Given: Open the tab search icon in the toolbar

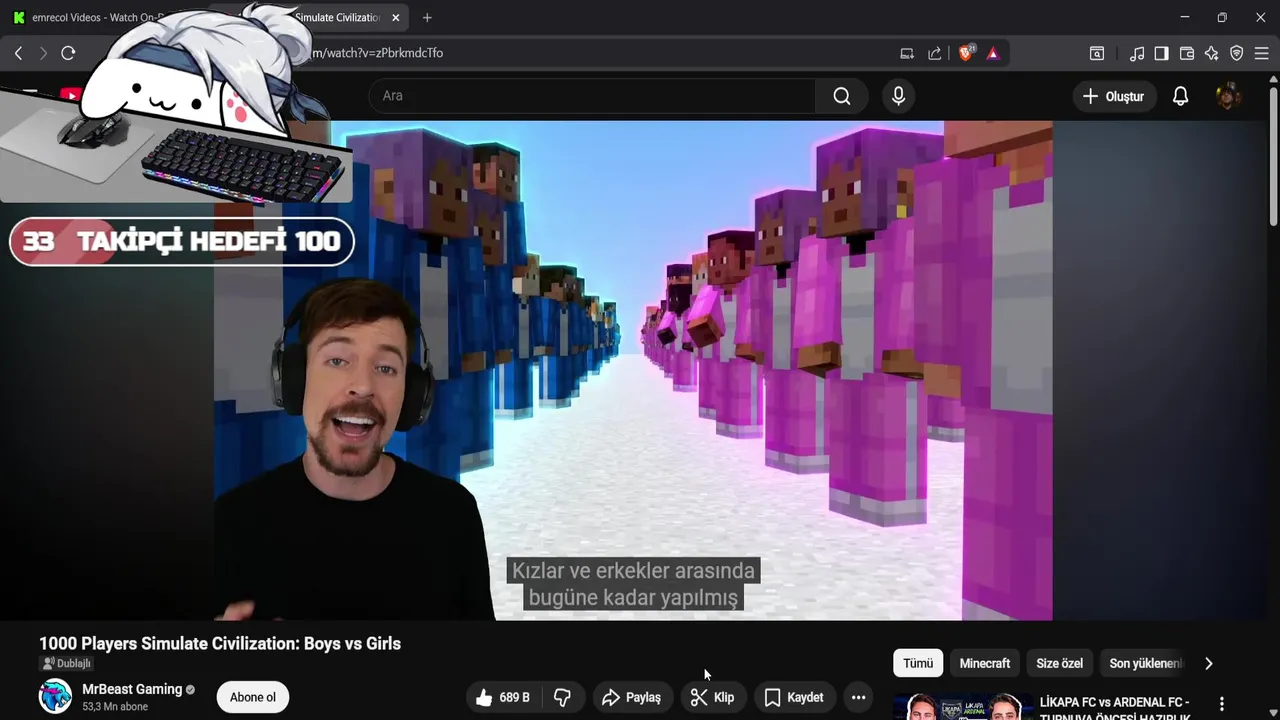Looking at the screenshot, I should pos(1097,54).
